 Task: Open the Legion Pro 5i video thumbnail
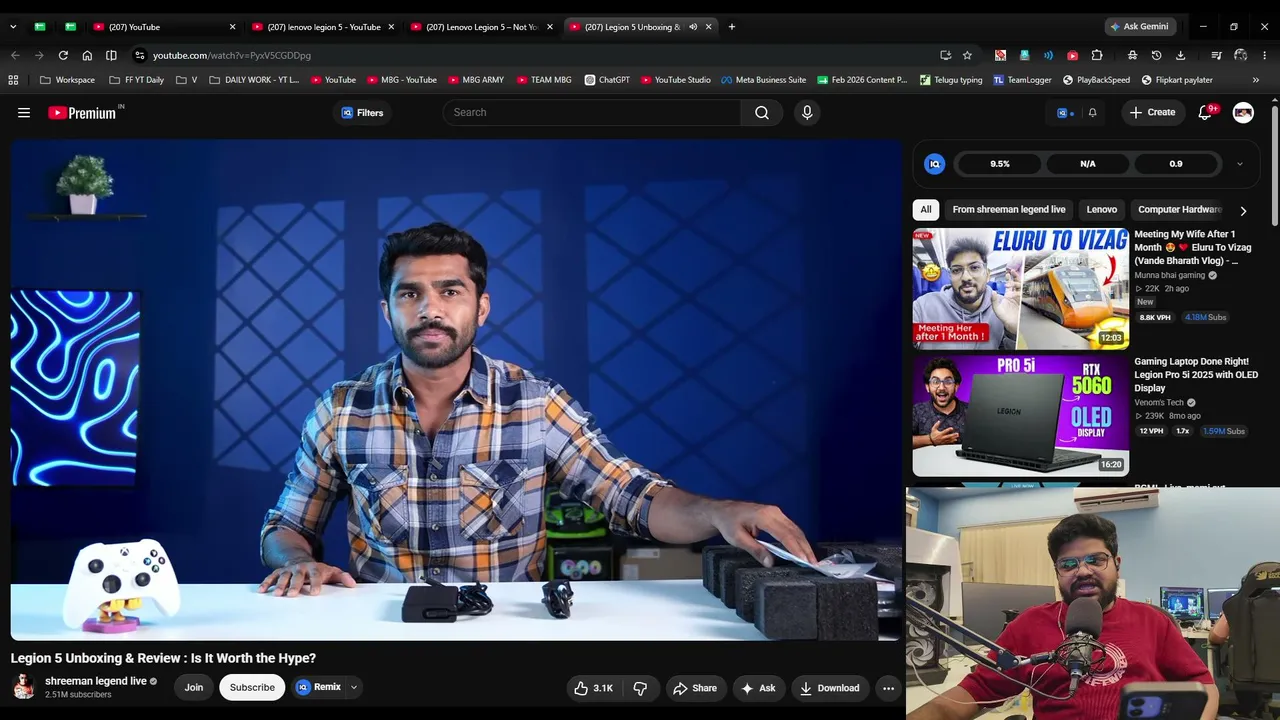(1020, 416)
